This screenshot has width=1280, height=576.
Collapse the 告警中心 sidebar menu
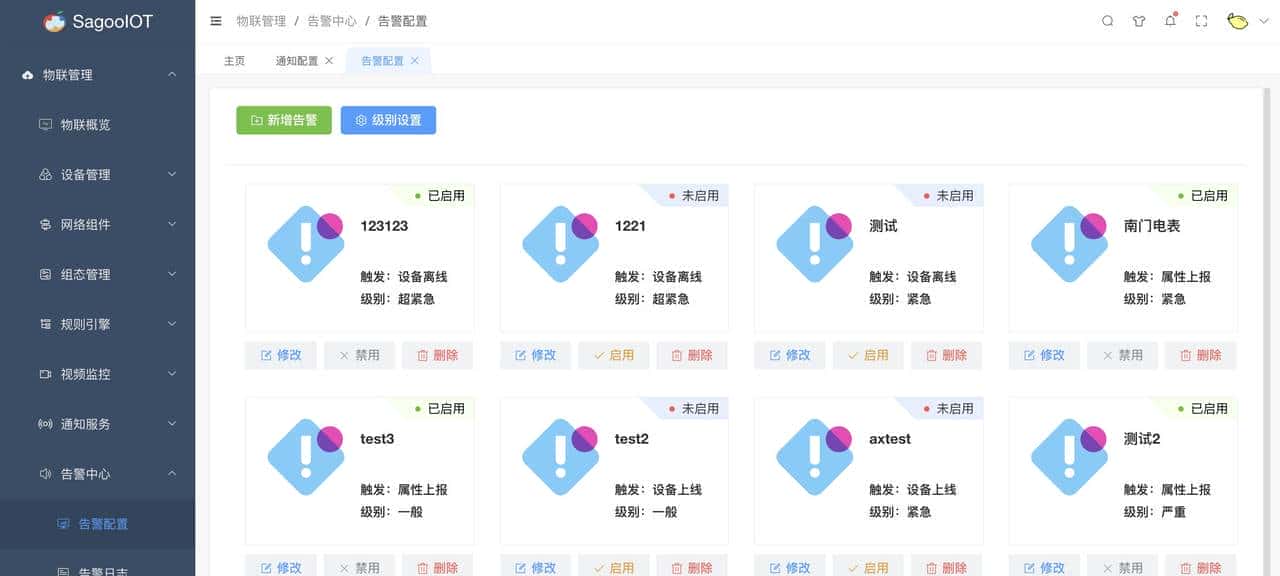[x=97, y=473]
